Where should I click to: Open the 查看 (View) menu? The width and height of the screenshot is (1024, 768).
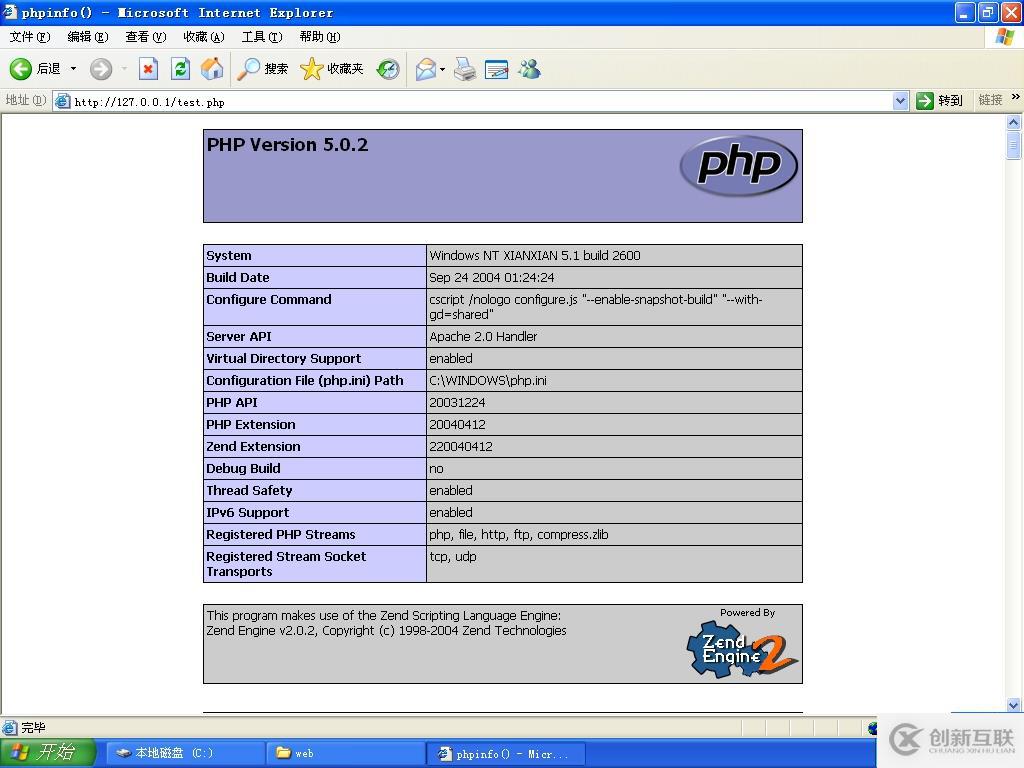click(x=145, y=37)
